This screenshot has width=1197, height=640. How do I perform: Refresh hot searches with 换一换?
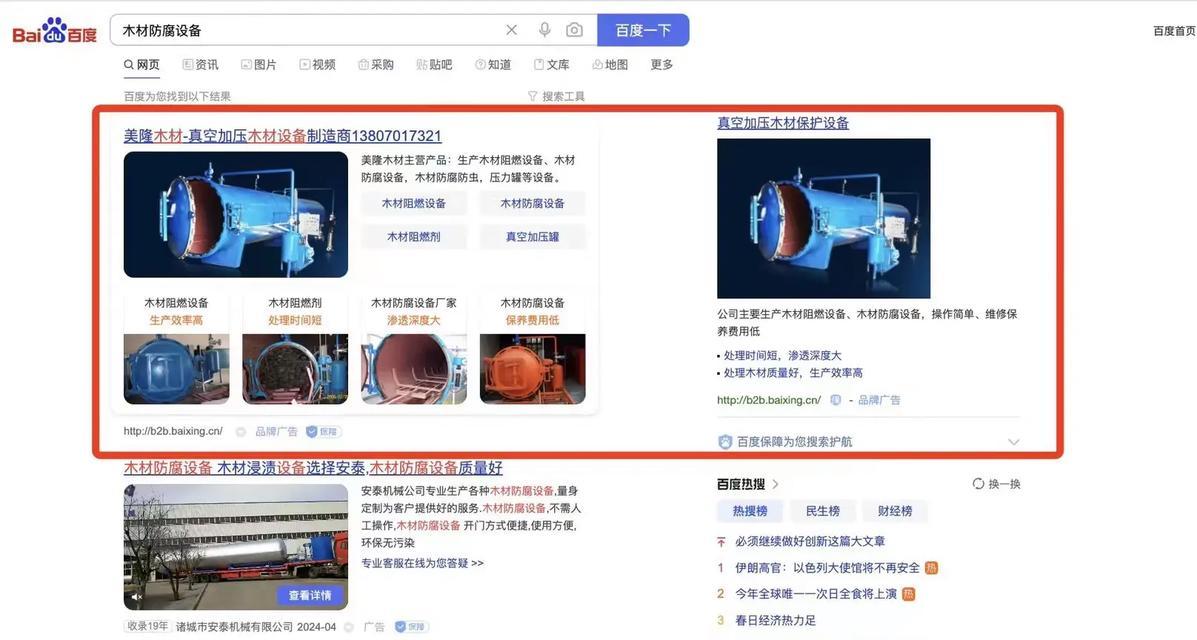pyautogui.click(x=996, y=484)
